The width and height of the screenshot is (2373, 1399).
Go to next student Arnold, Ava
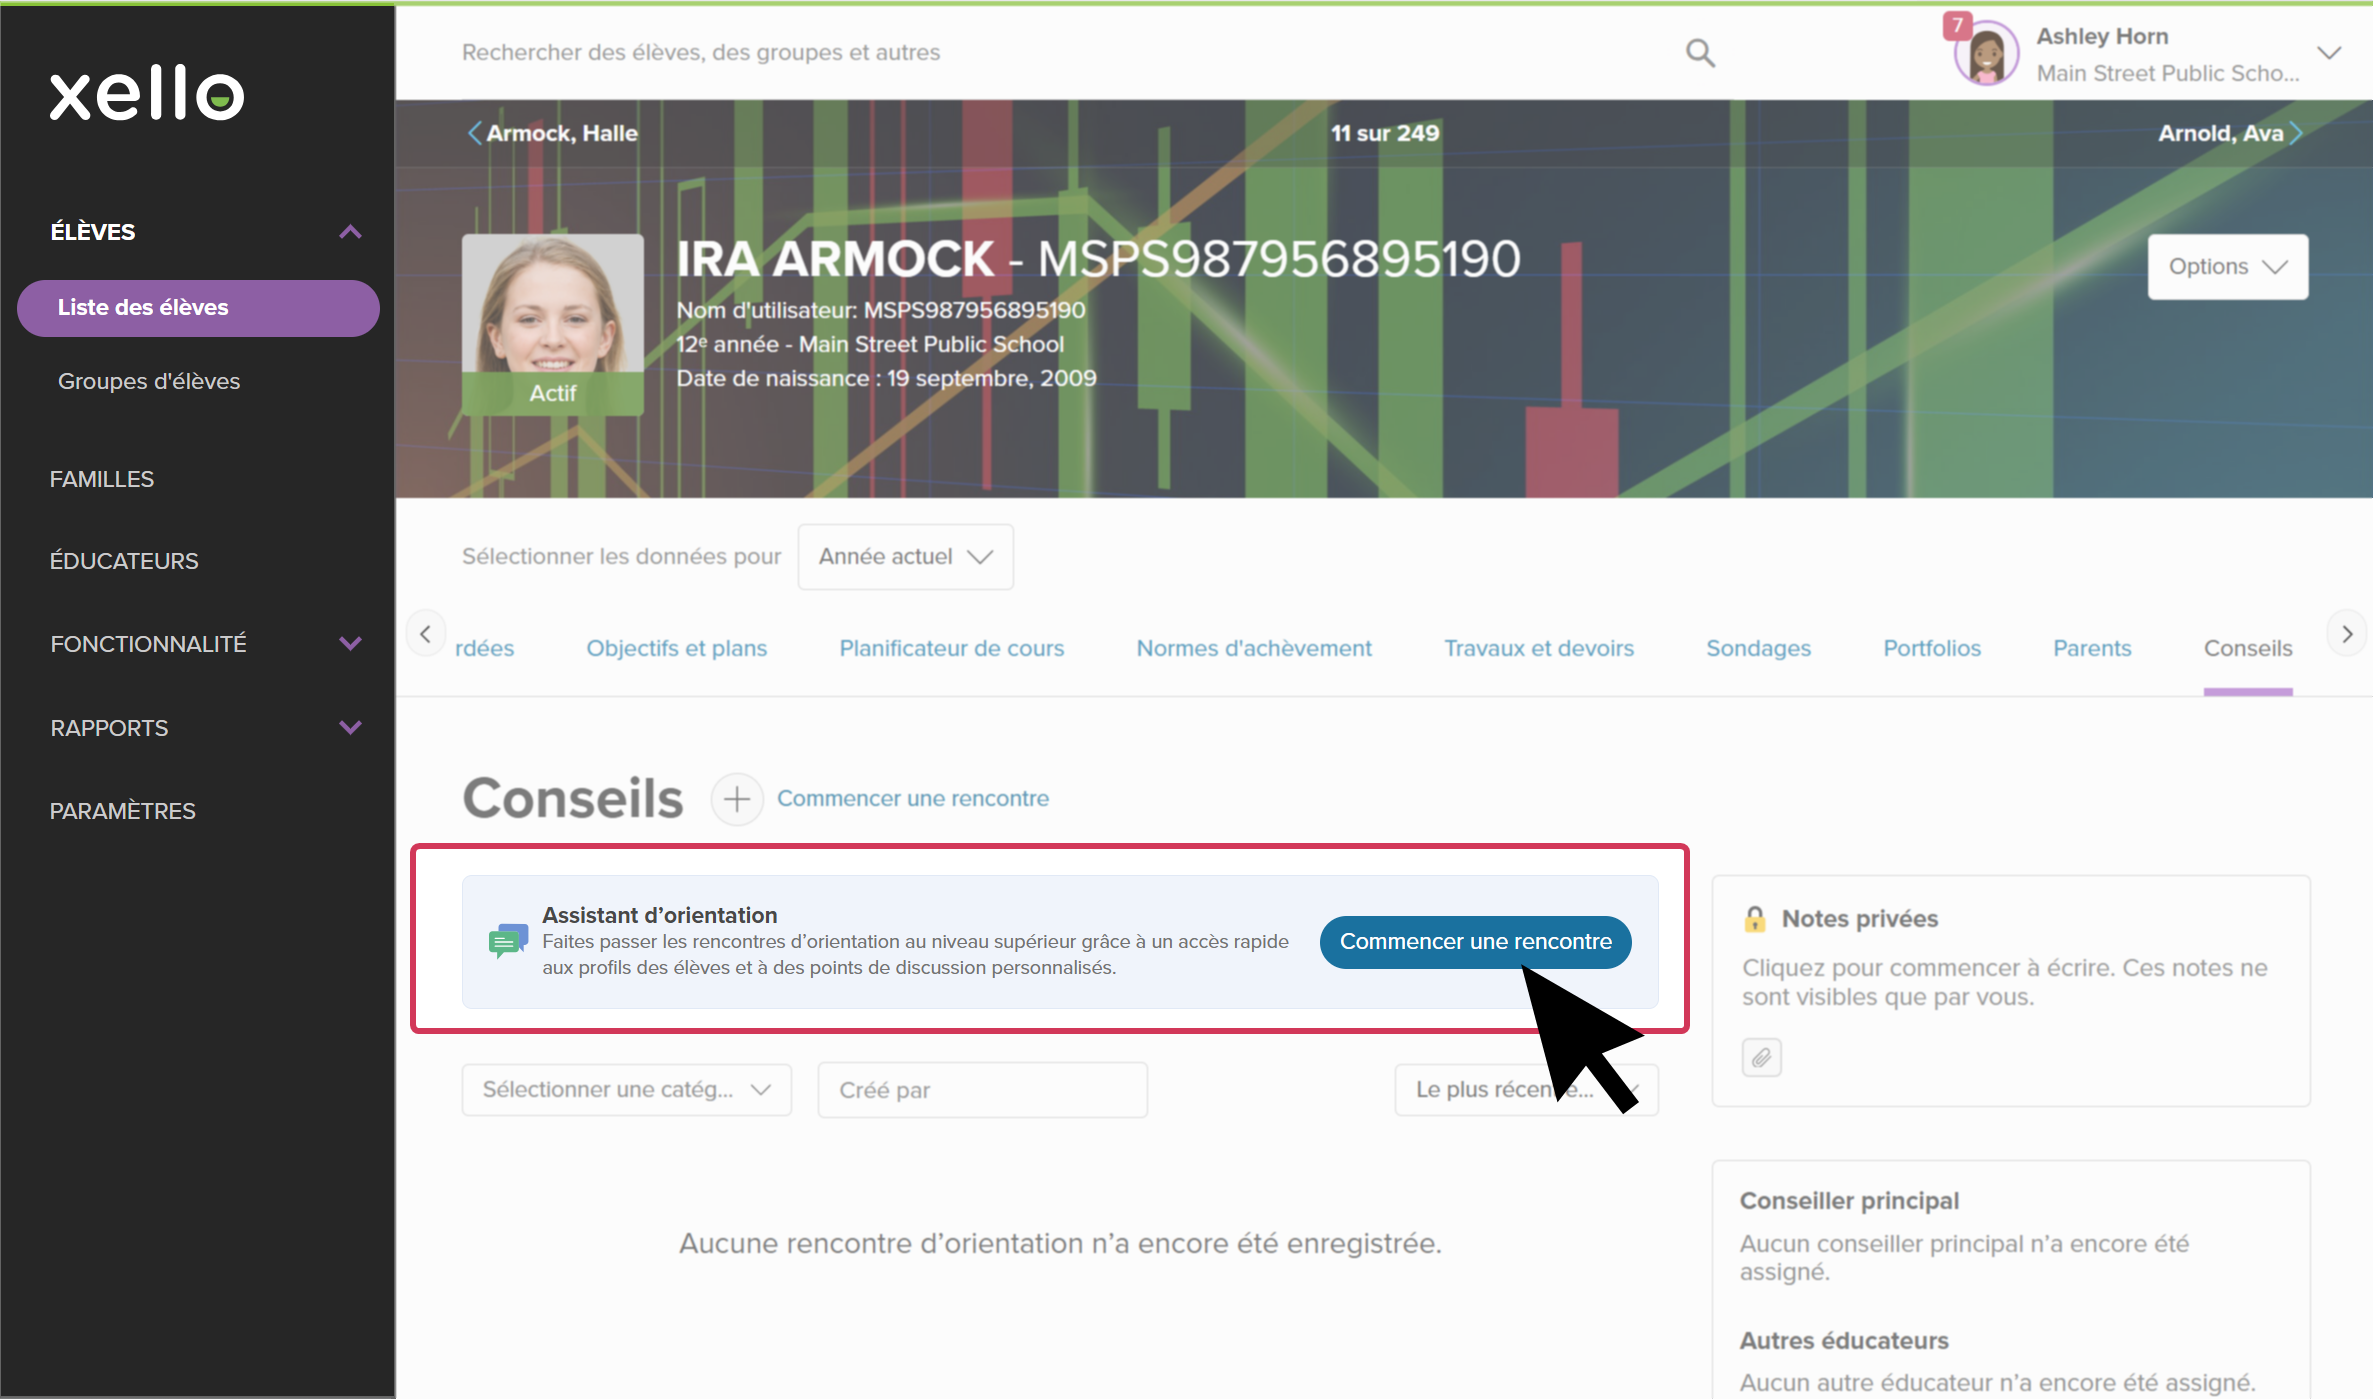2230,133
